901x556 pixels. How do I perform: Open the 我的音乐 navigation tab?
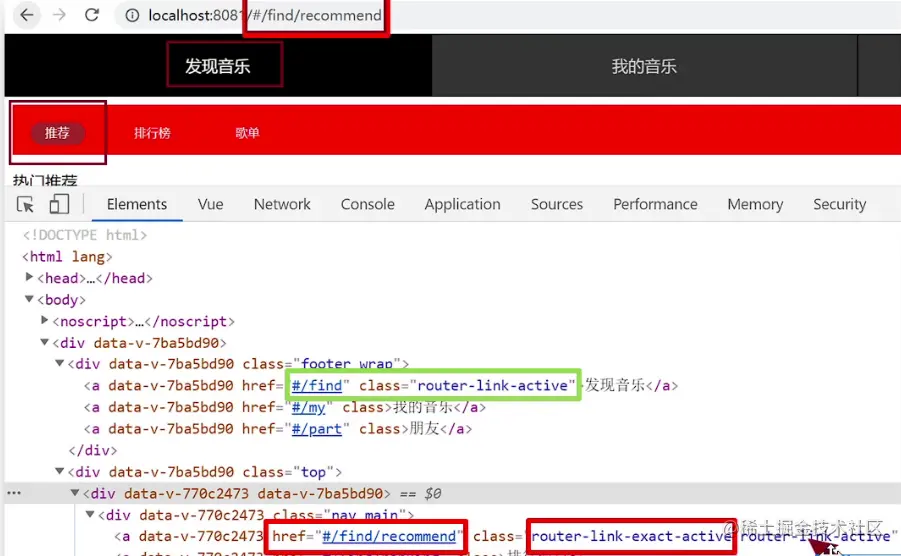coord(644,66)
